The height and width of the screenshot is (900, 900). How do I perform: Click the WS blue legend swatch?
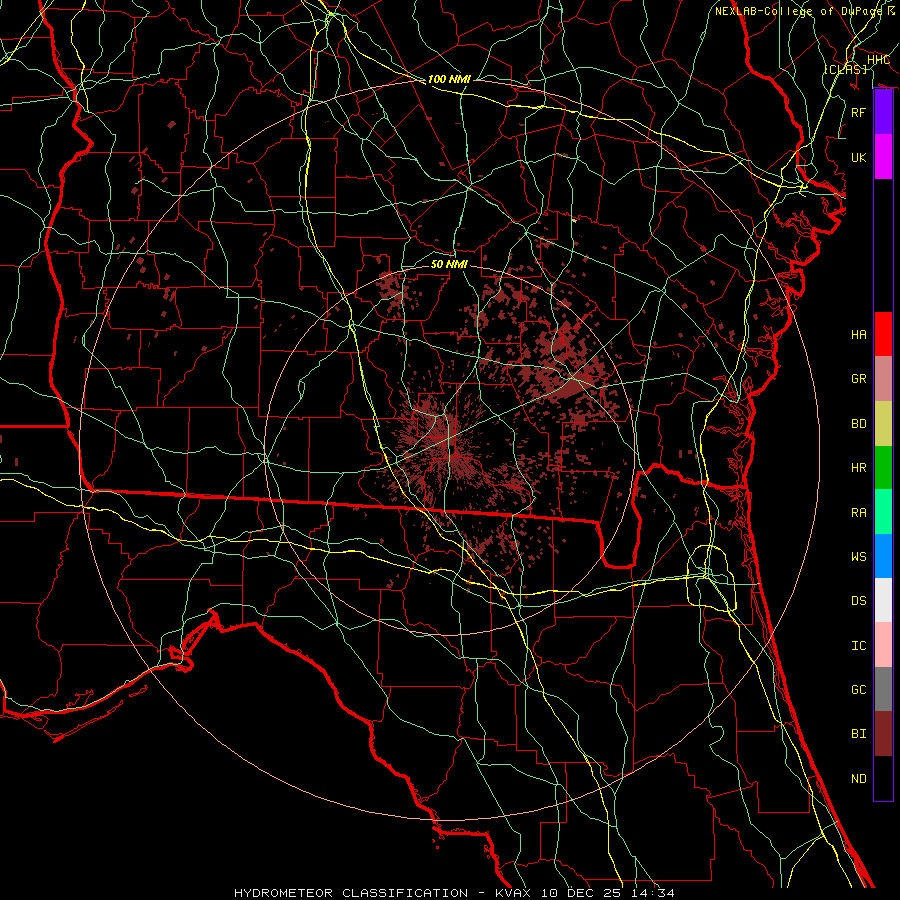pos(883,556)
